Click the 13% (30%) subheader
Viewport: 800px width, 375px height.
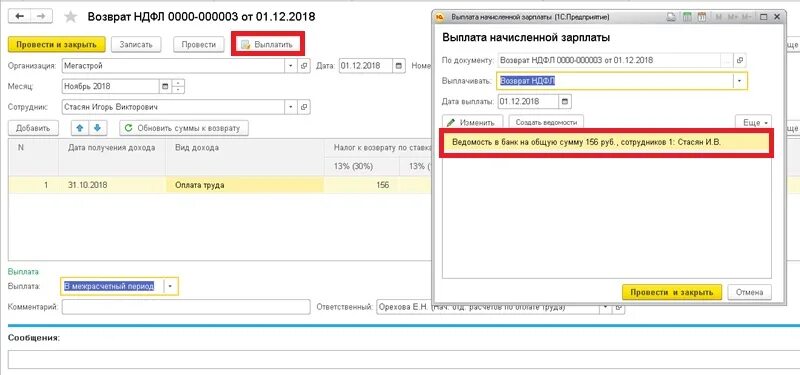click(362, 166)
